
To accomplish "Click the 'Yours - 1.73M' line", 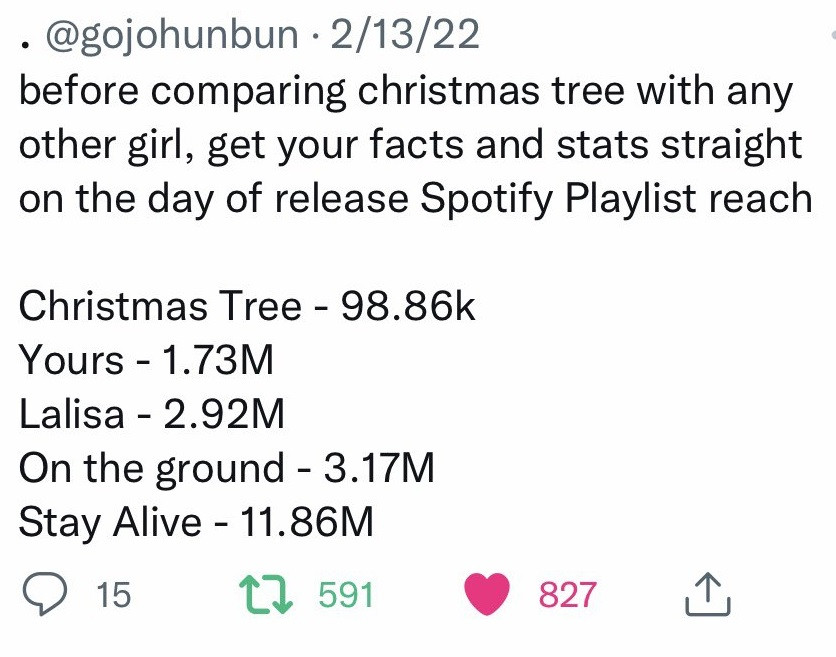I will click(146, 360).
